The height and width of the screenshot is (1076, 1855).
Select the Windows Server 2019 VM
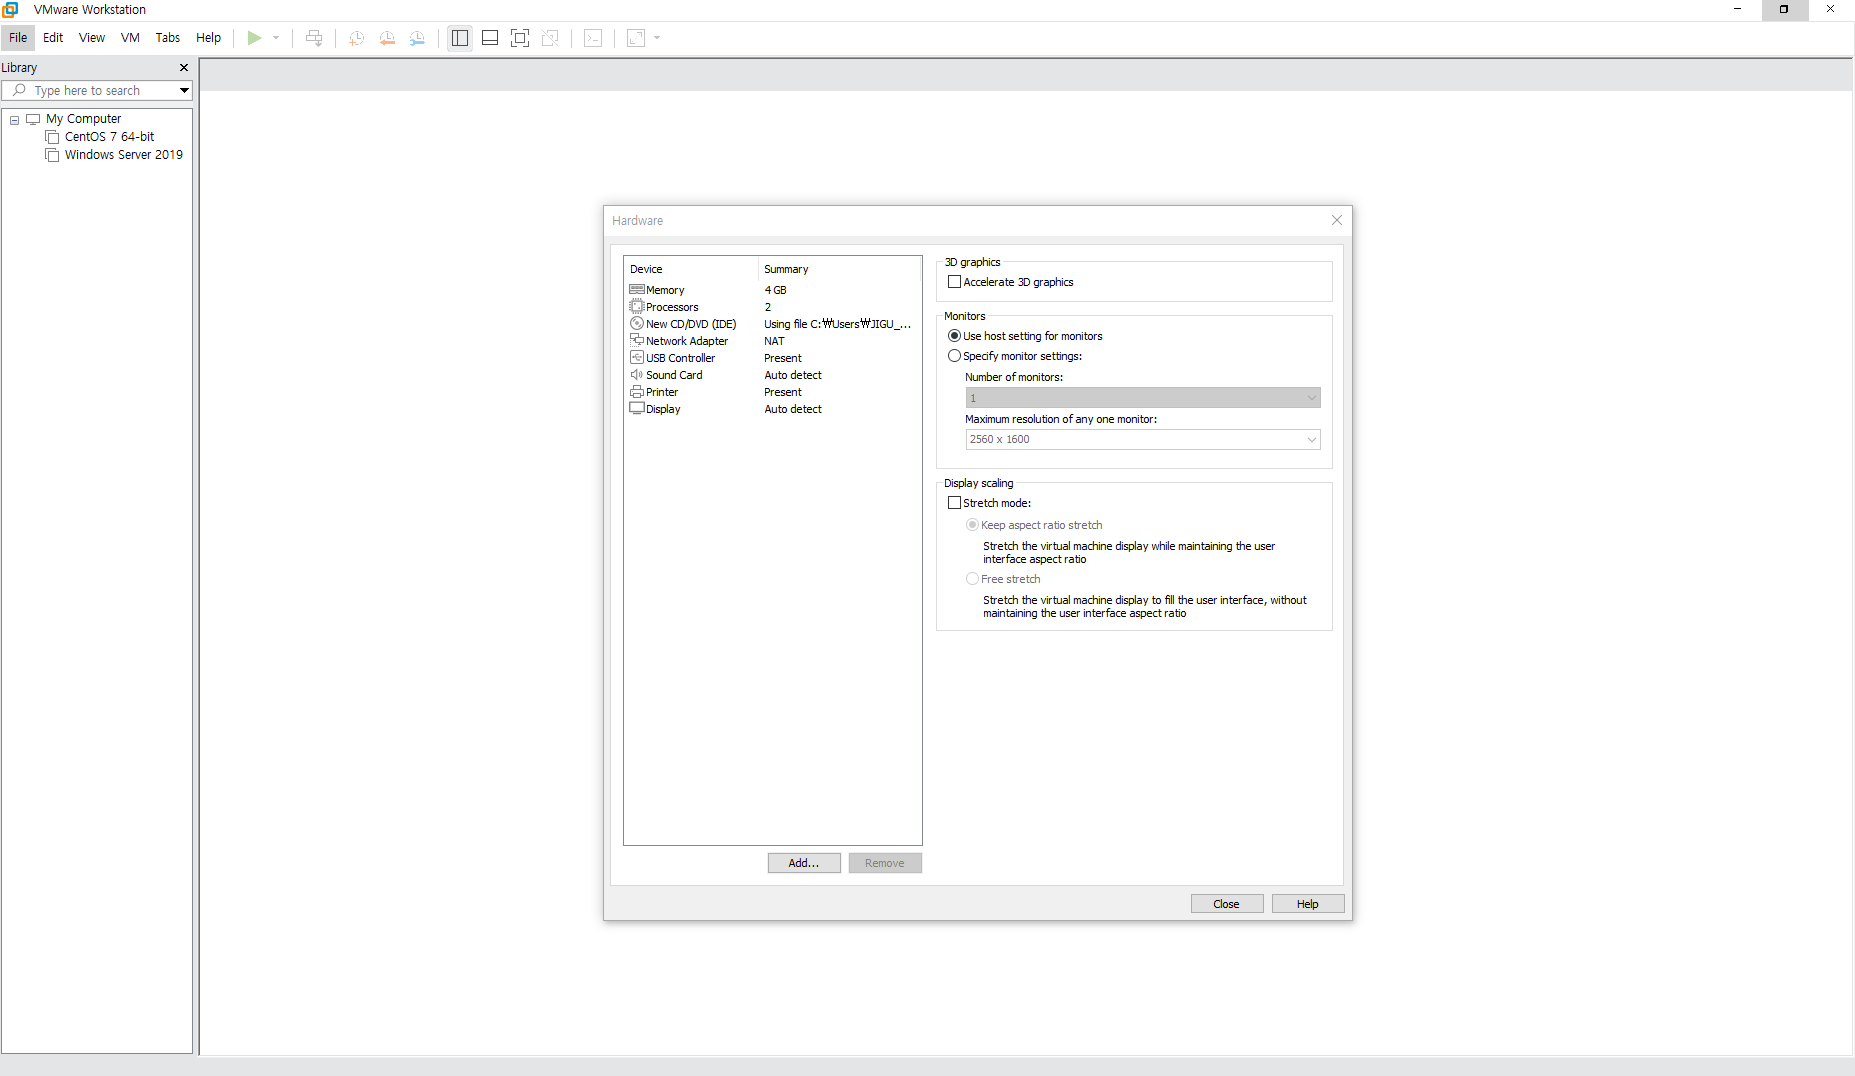(x=124, y=155)
